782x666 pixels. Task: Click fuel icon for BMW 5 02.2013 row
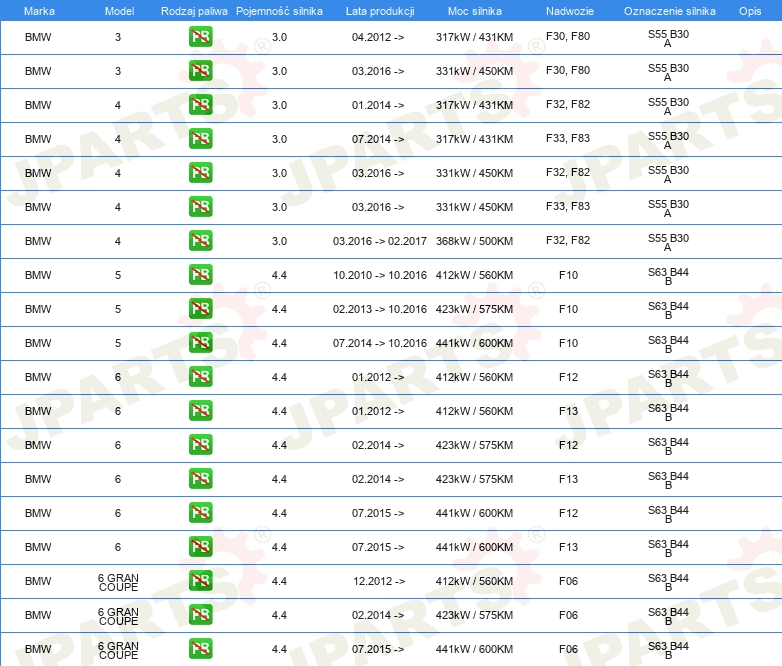(x=200, y=309)
